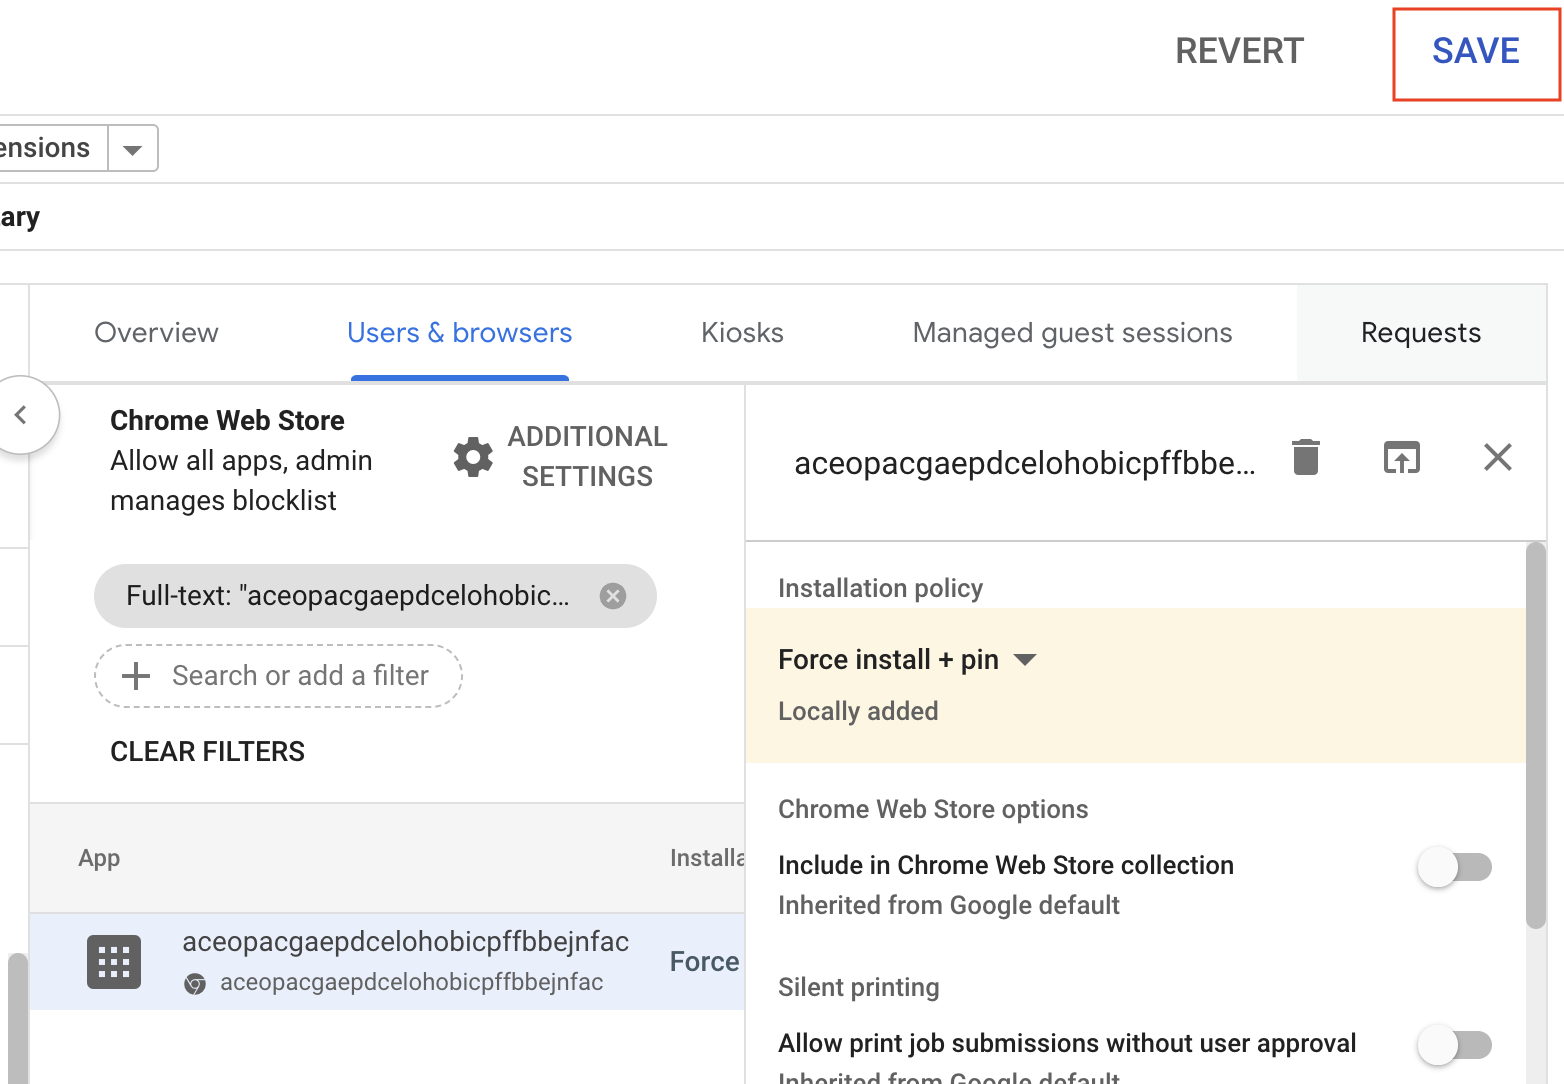This screenshot has height=1084, width=1564.
Task: Click the Full-text filter chip
Action: coord(375,596)
